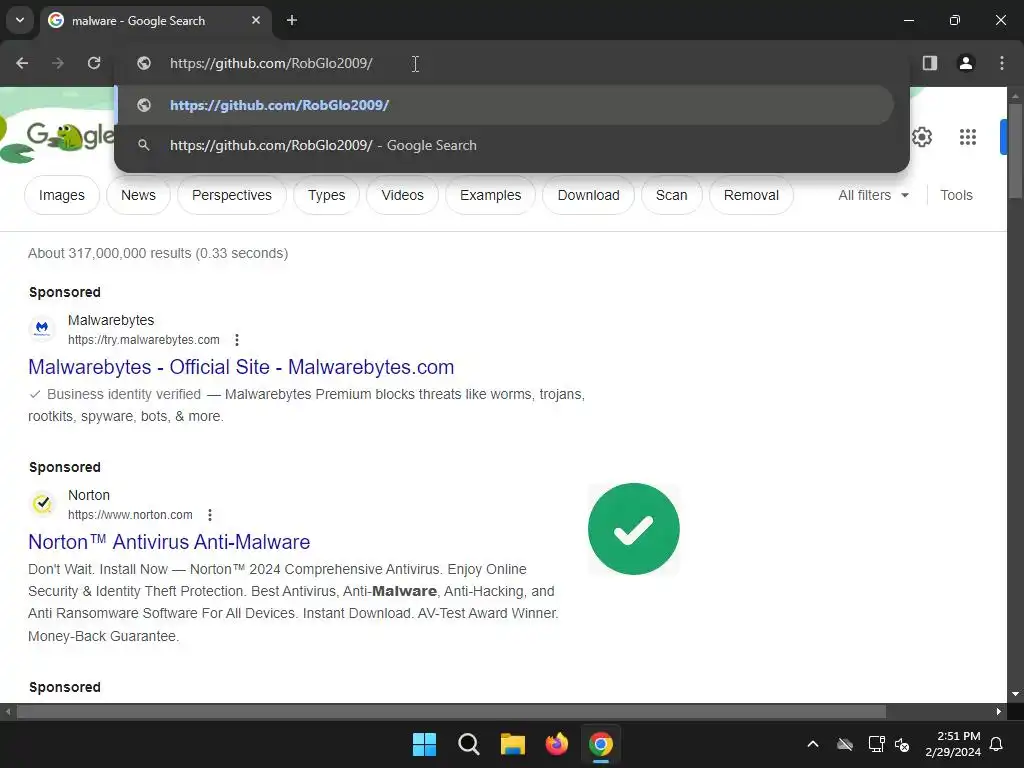Viewport: 1024px width, 768px height.
Task: Click the Norton favicon
Action: coord(42,504)
